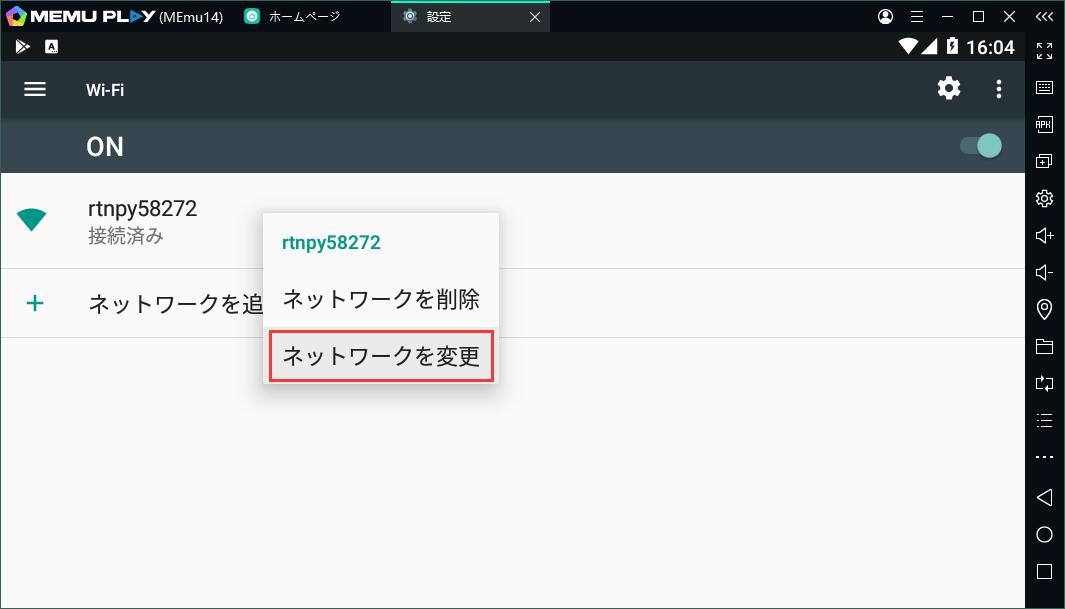The width and height of the screenshot is (1065, 609).
Task: Toggle the Wi-Fi ON switch
Action: tap(981, 146)
